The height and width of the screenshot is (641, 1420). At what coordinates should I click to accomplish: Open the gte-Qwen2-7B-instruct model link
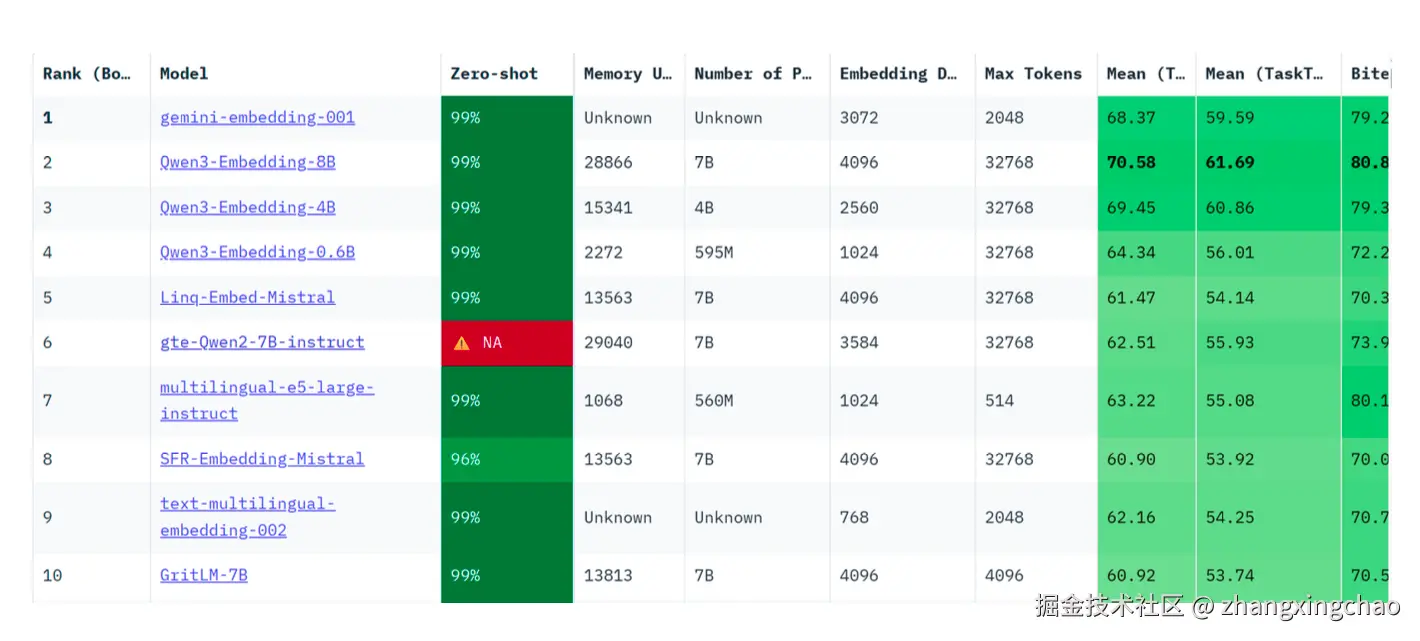coord(262,342)
